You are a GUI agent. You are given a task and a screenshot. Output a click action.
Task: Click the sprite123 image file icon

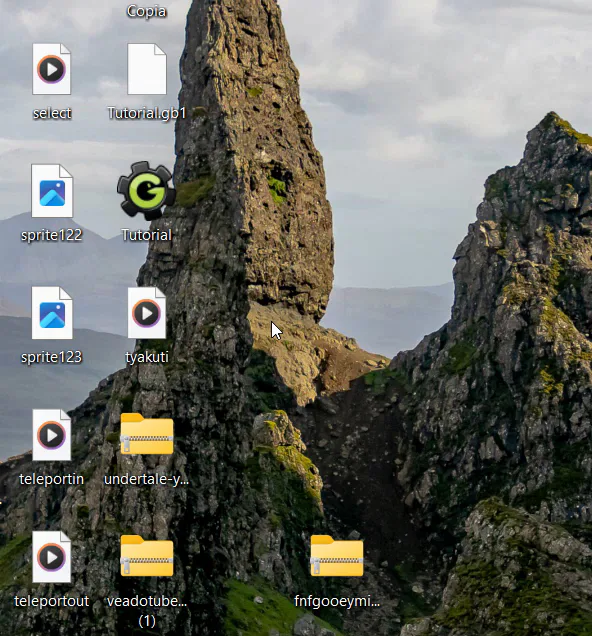pyautogui.click(x=52, y=313)
